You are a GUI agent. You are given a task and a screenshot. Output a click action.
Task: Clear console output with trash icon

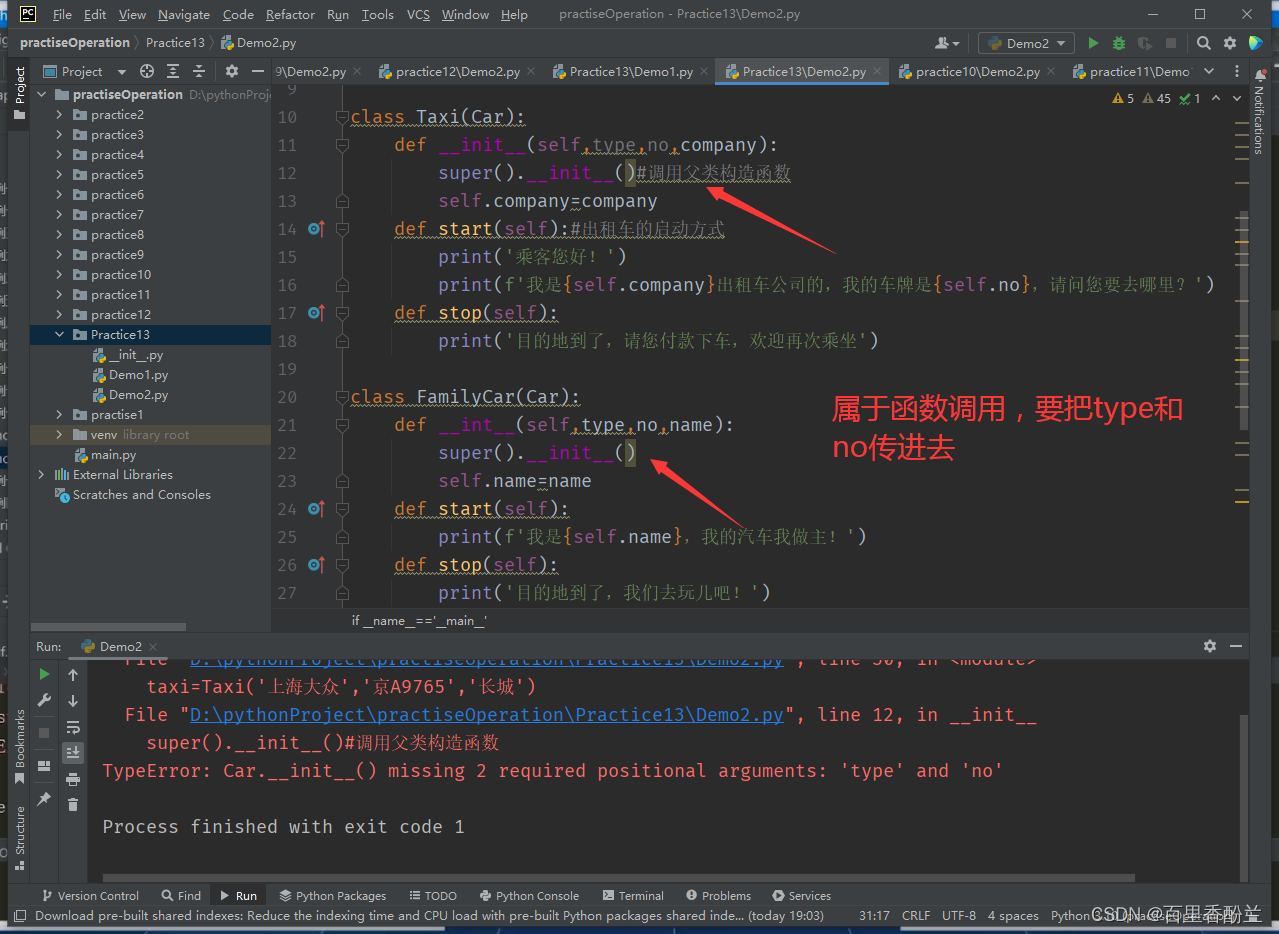point(73,804)
